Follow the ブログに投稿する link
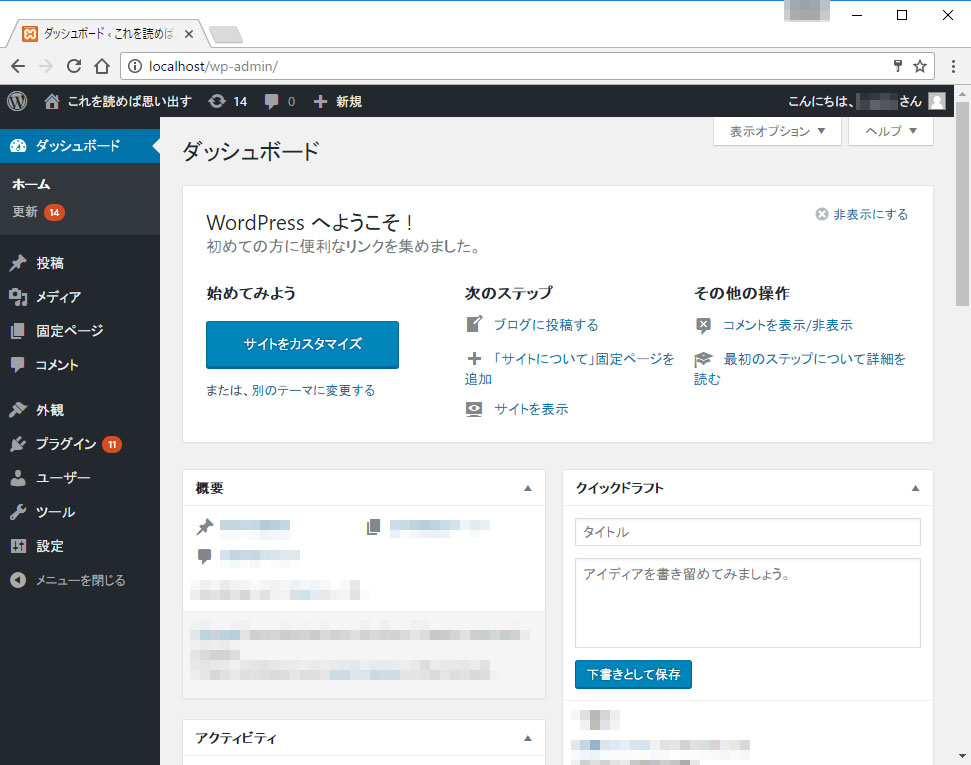This screenshot has height=765, width=971. (546, 325)
